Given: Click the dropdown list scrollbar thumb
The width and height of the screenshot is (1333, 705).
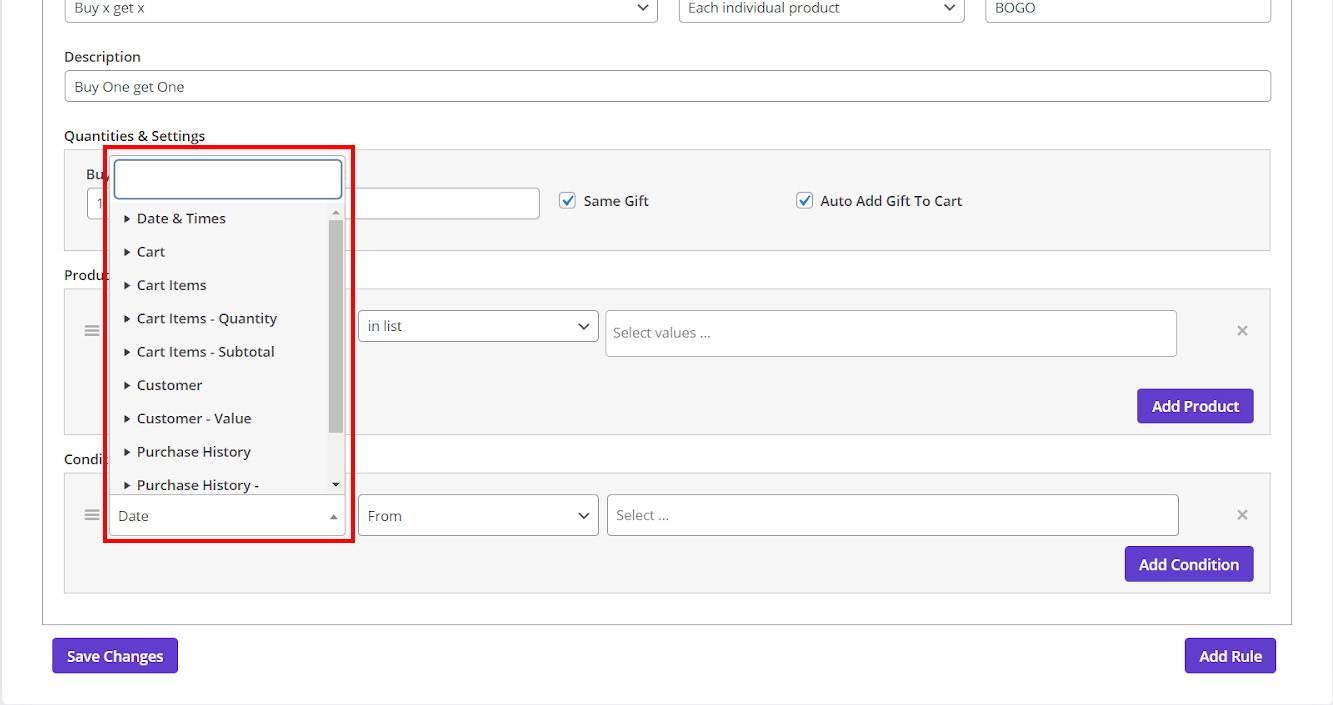Looking at the screenshot, I should (x=336, y=325).
